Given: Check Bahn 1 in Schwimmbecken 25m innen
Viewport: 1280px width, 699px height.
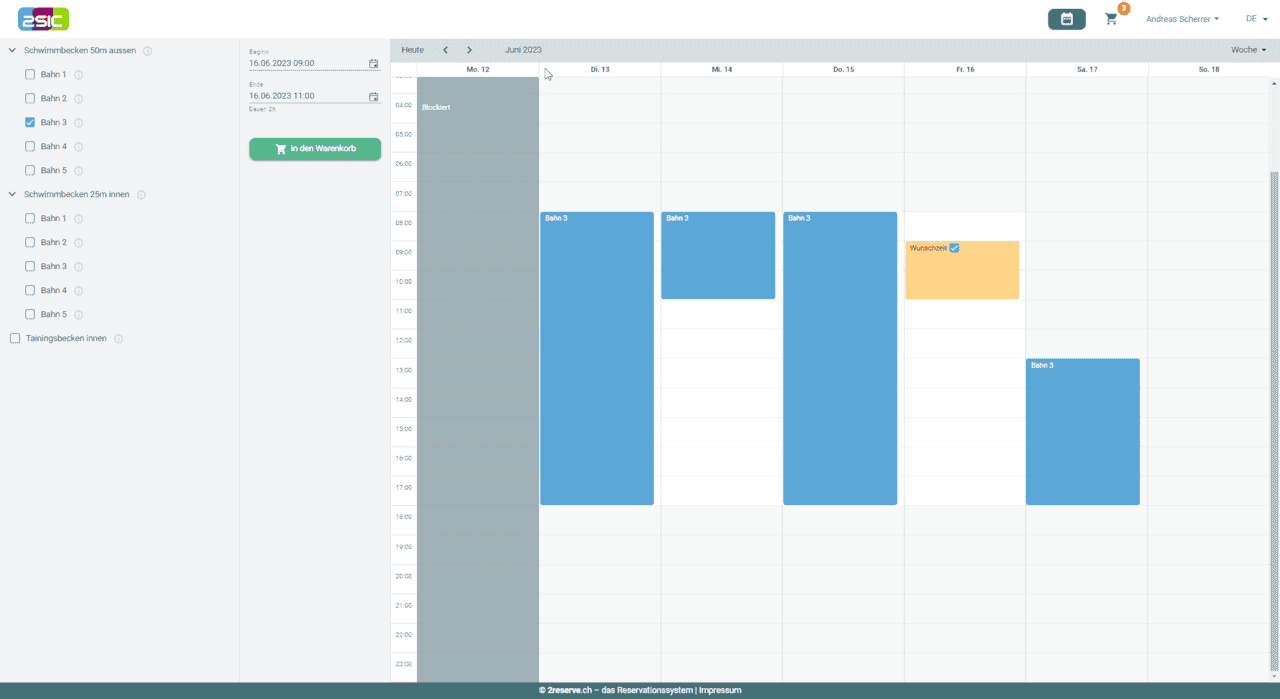Looking at the screenshot, I should click(x=30, y=218).
